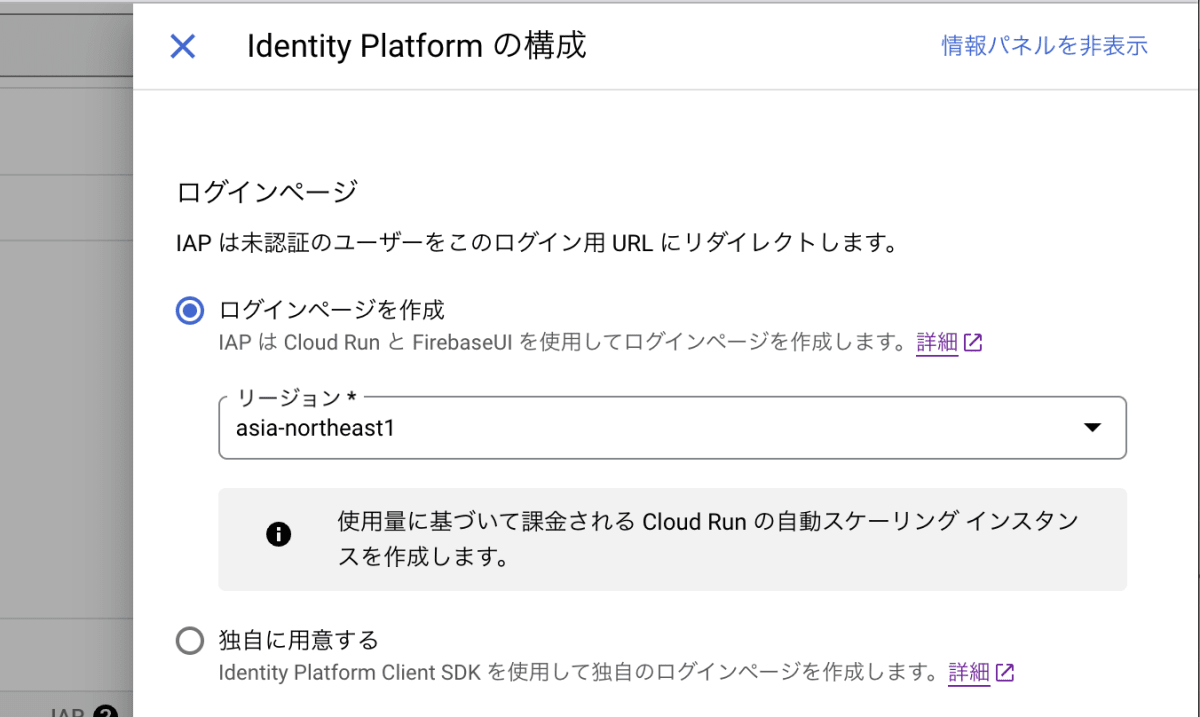Click external link icon after FirebaseUI 詳細

tap(973, 343)
